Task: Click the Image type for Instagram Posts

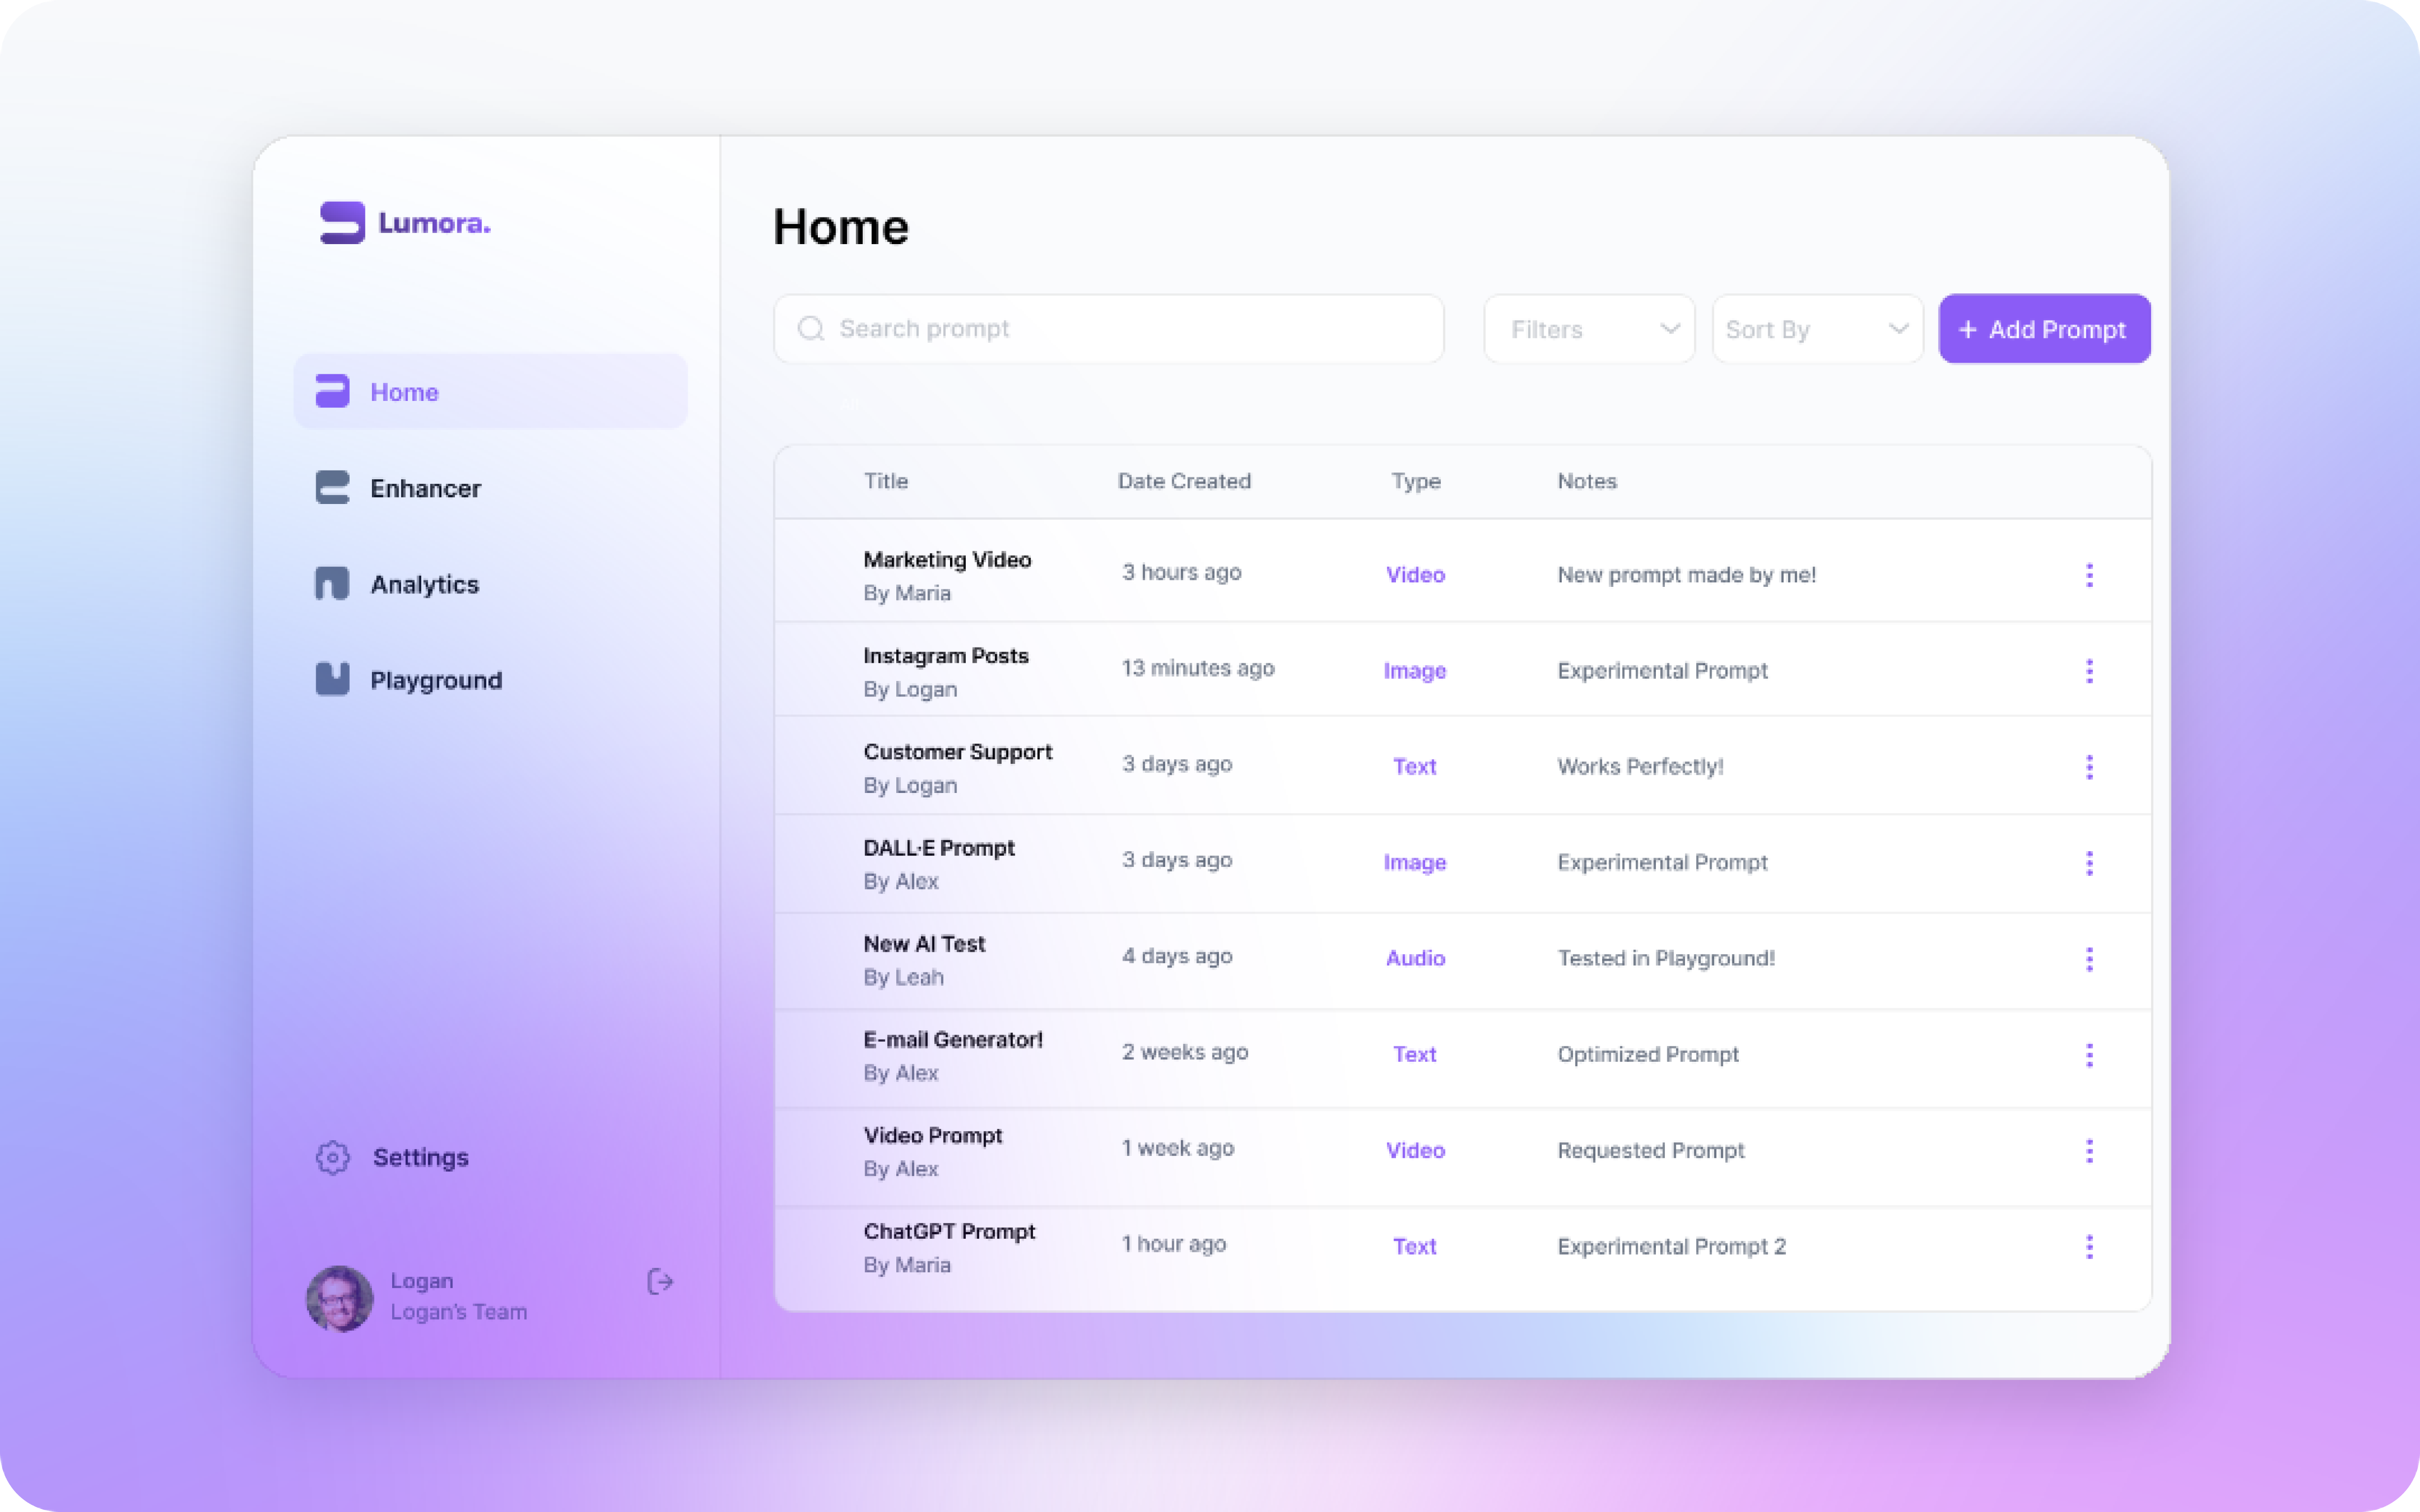Action: pyautogui.click(x=1415, y=669)
